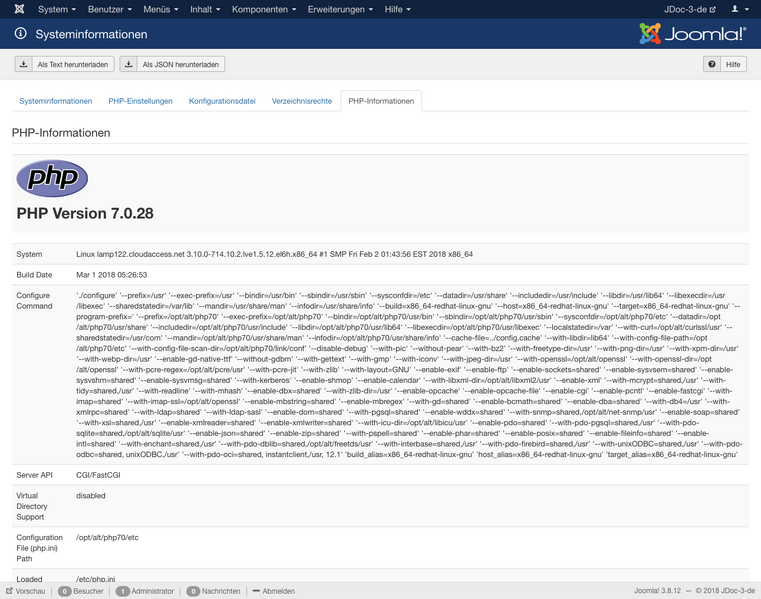This screenshot has height=599, width=761.
Task: Click the Configure Command row label
Action: click(34, 300)
